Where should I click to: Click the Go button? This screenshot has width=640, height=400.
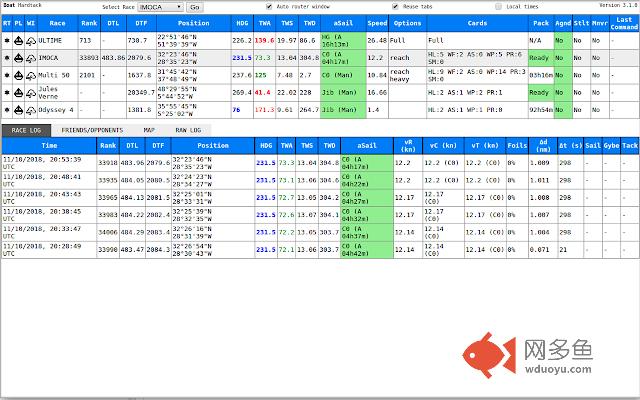click(195, 7)
